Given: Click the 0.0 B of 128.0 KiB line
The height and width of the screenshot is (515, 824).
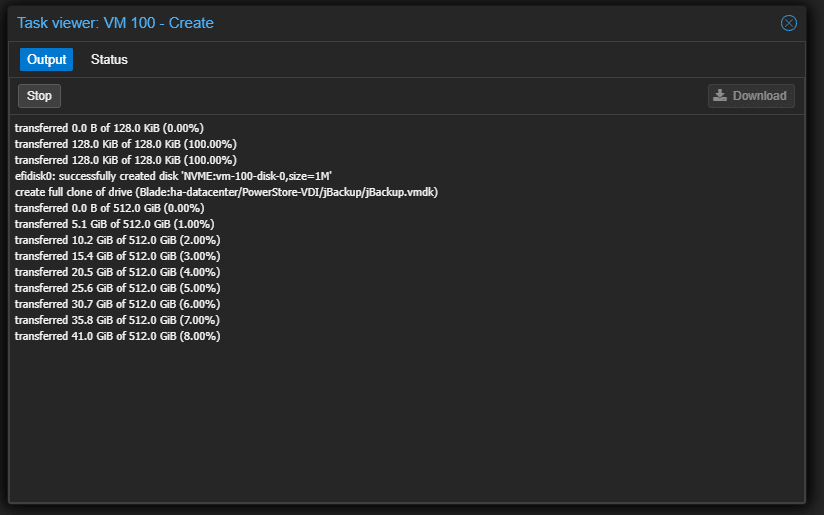Looking at the screenshot, I should pyautogui.click(x=109, y=128).
